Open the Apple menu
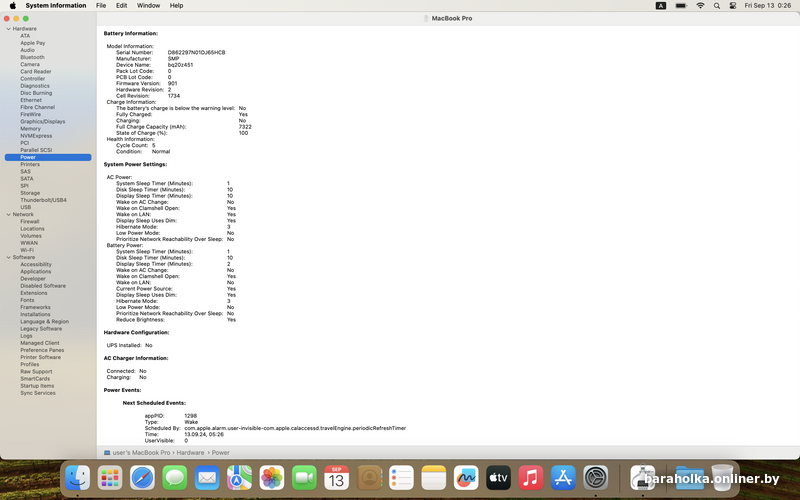This screenshot has width=800, height=500. [13, 6]
